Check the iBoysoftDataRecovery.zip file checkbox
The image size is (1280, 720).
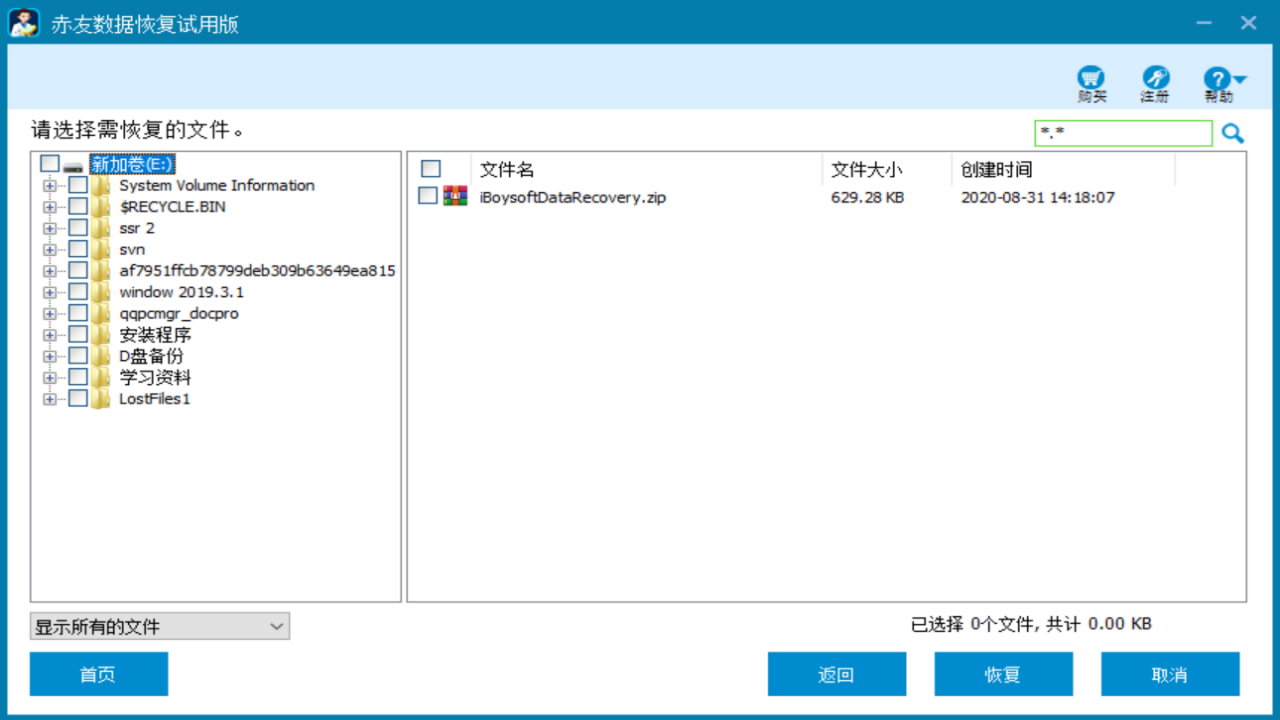(428, 196)
